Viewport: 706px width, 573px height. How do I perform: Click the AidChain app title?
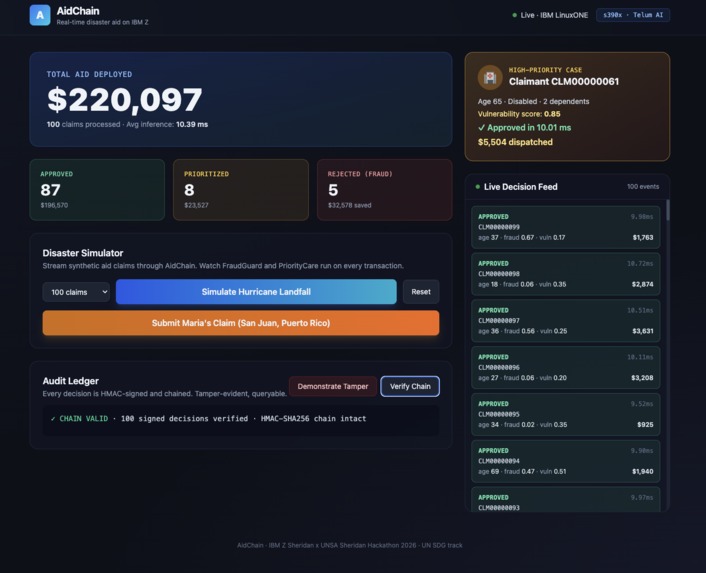[x=78, y=11]
